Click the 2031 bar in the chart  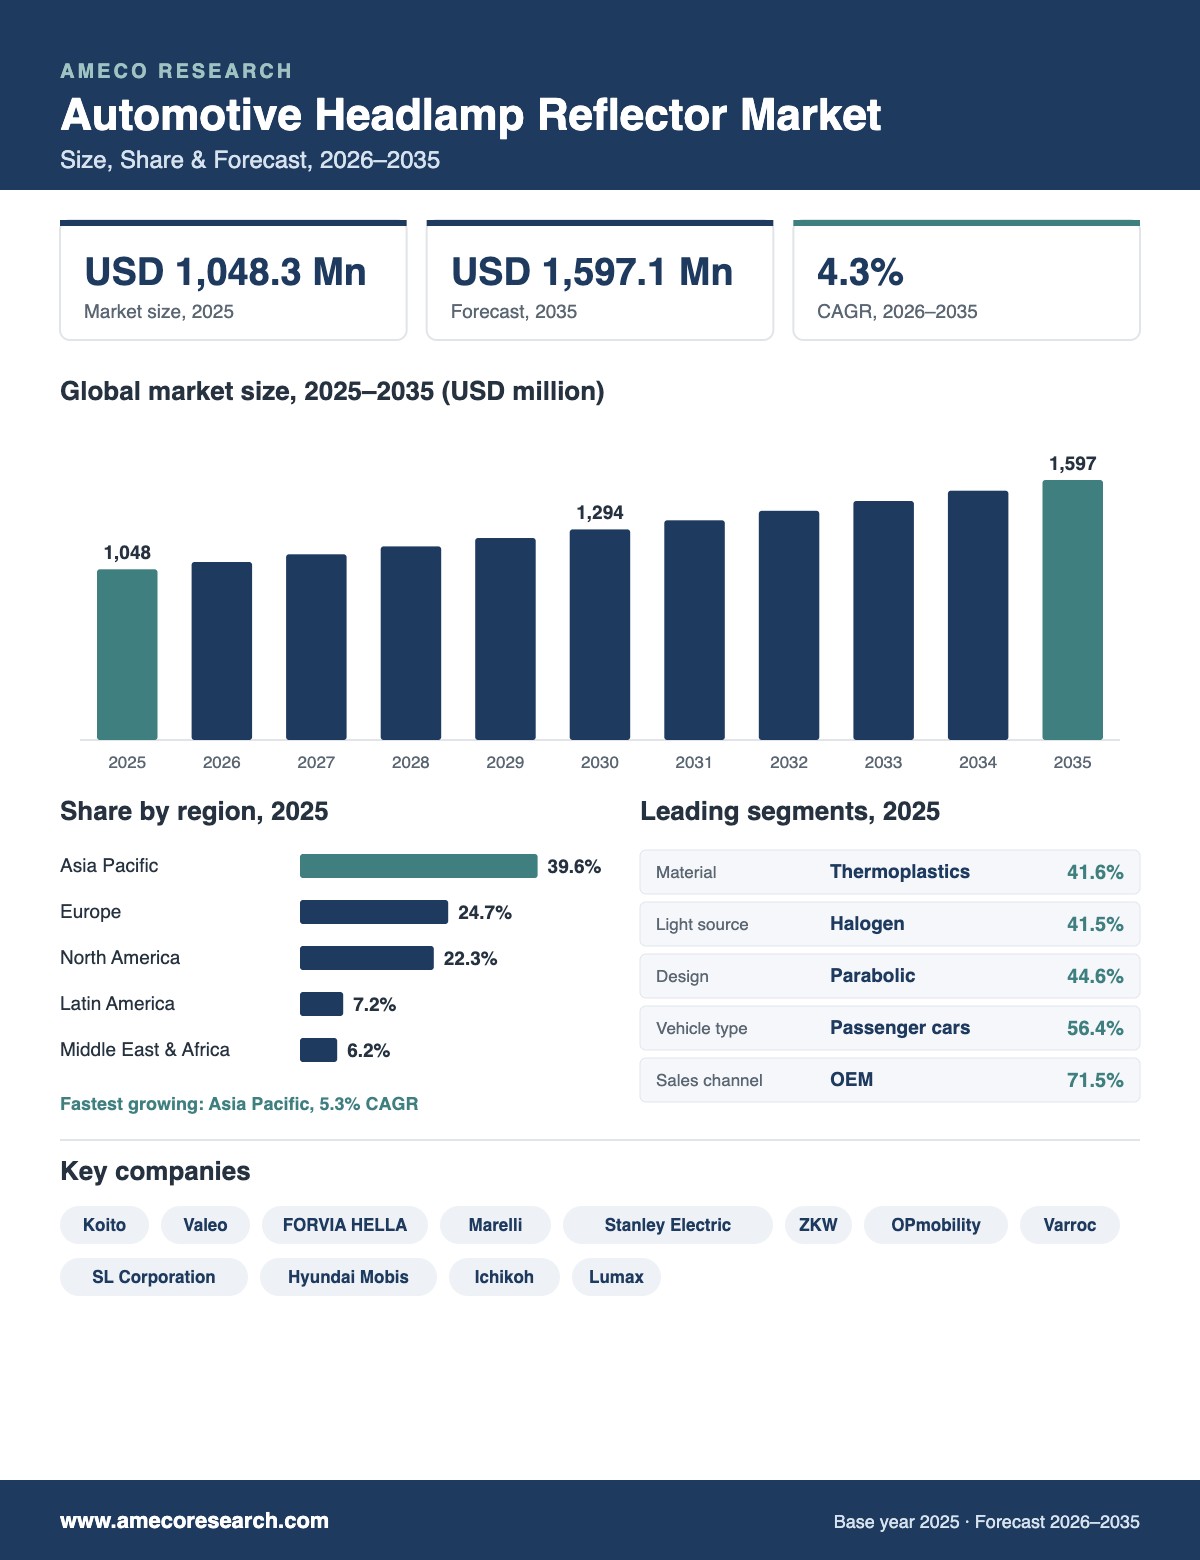(694, 630)
